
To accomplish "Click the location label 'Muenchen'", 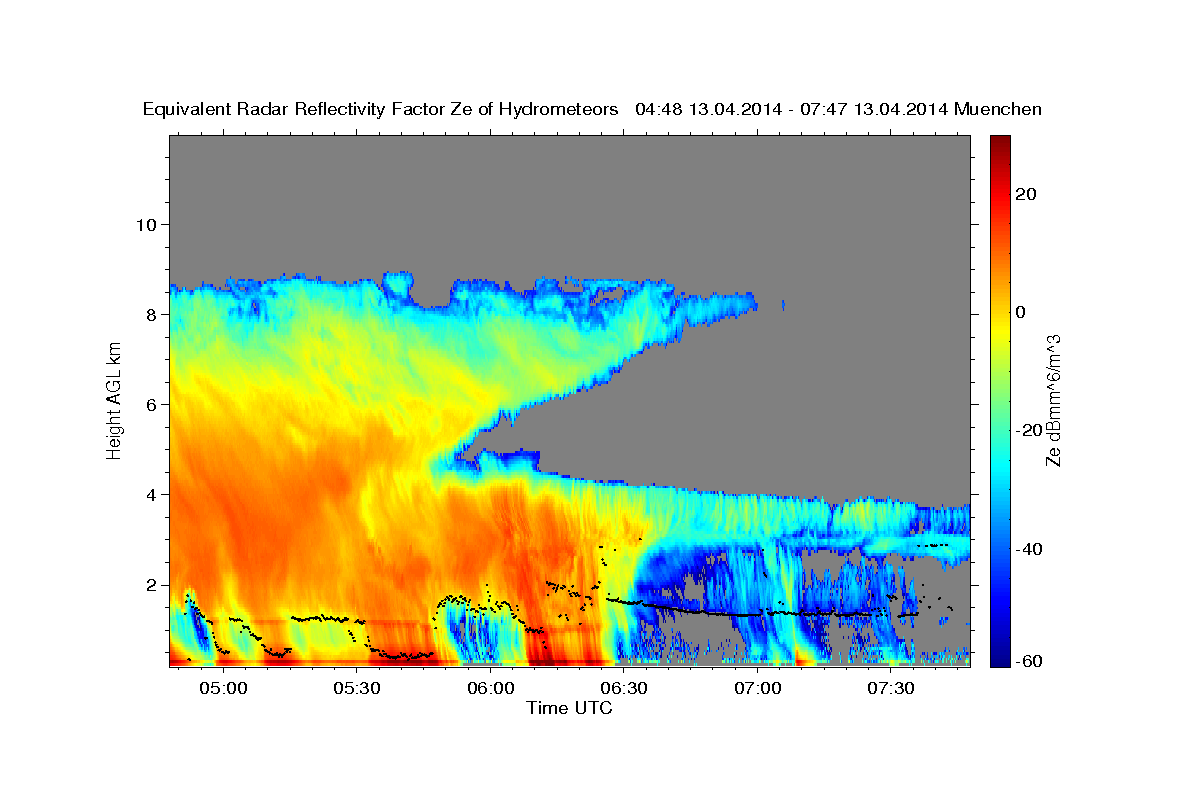I will click(999, 110).
